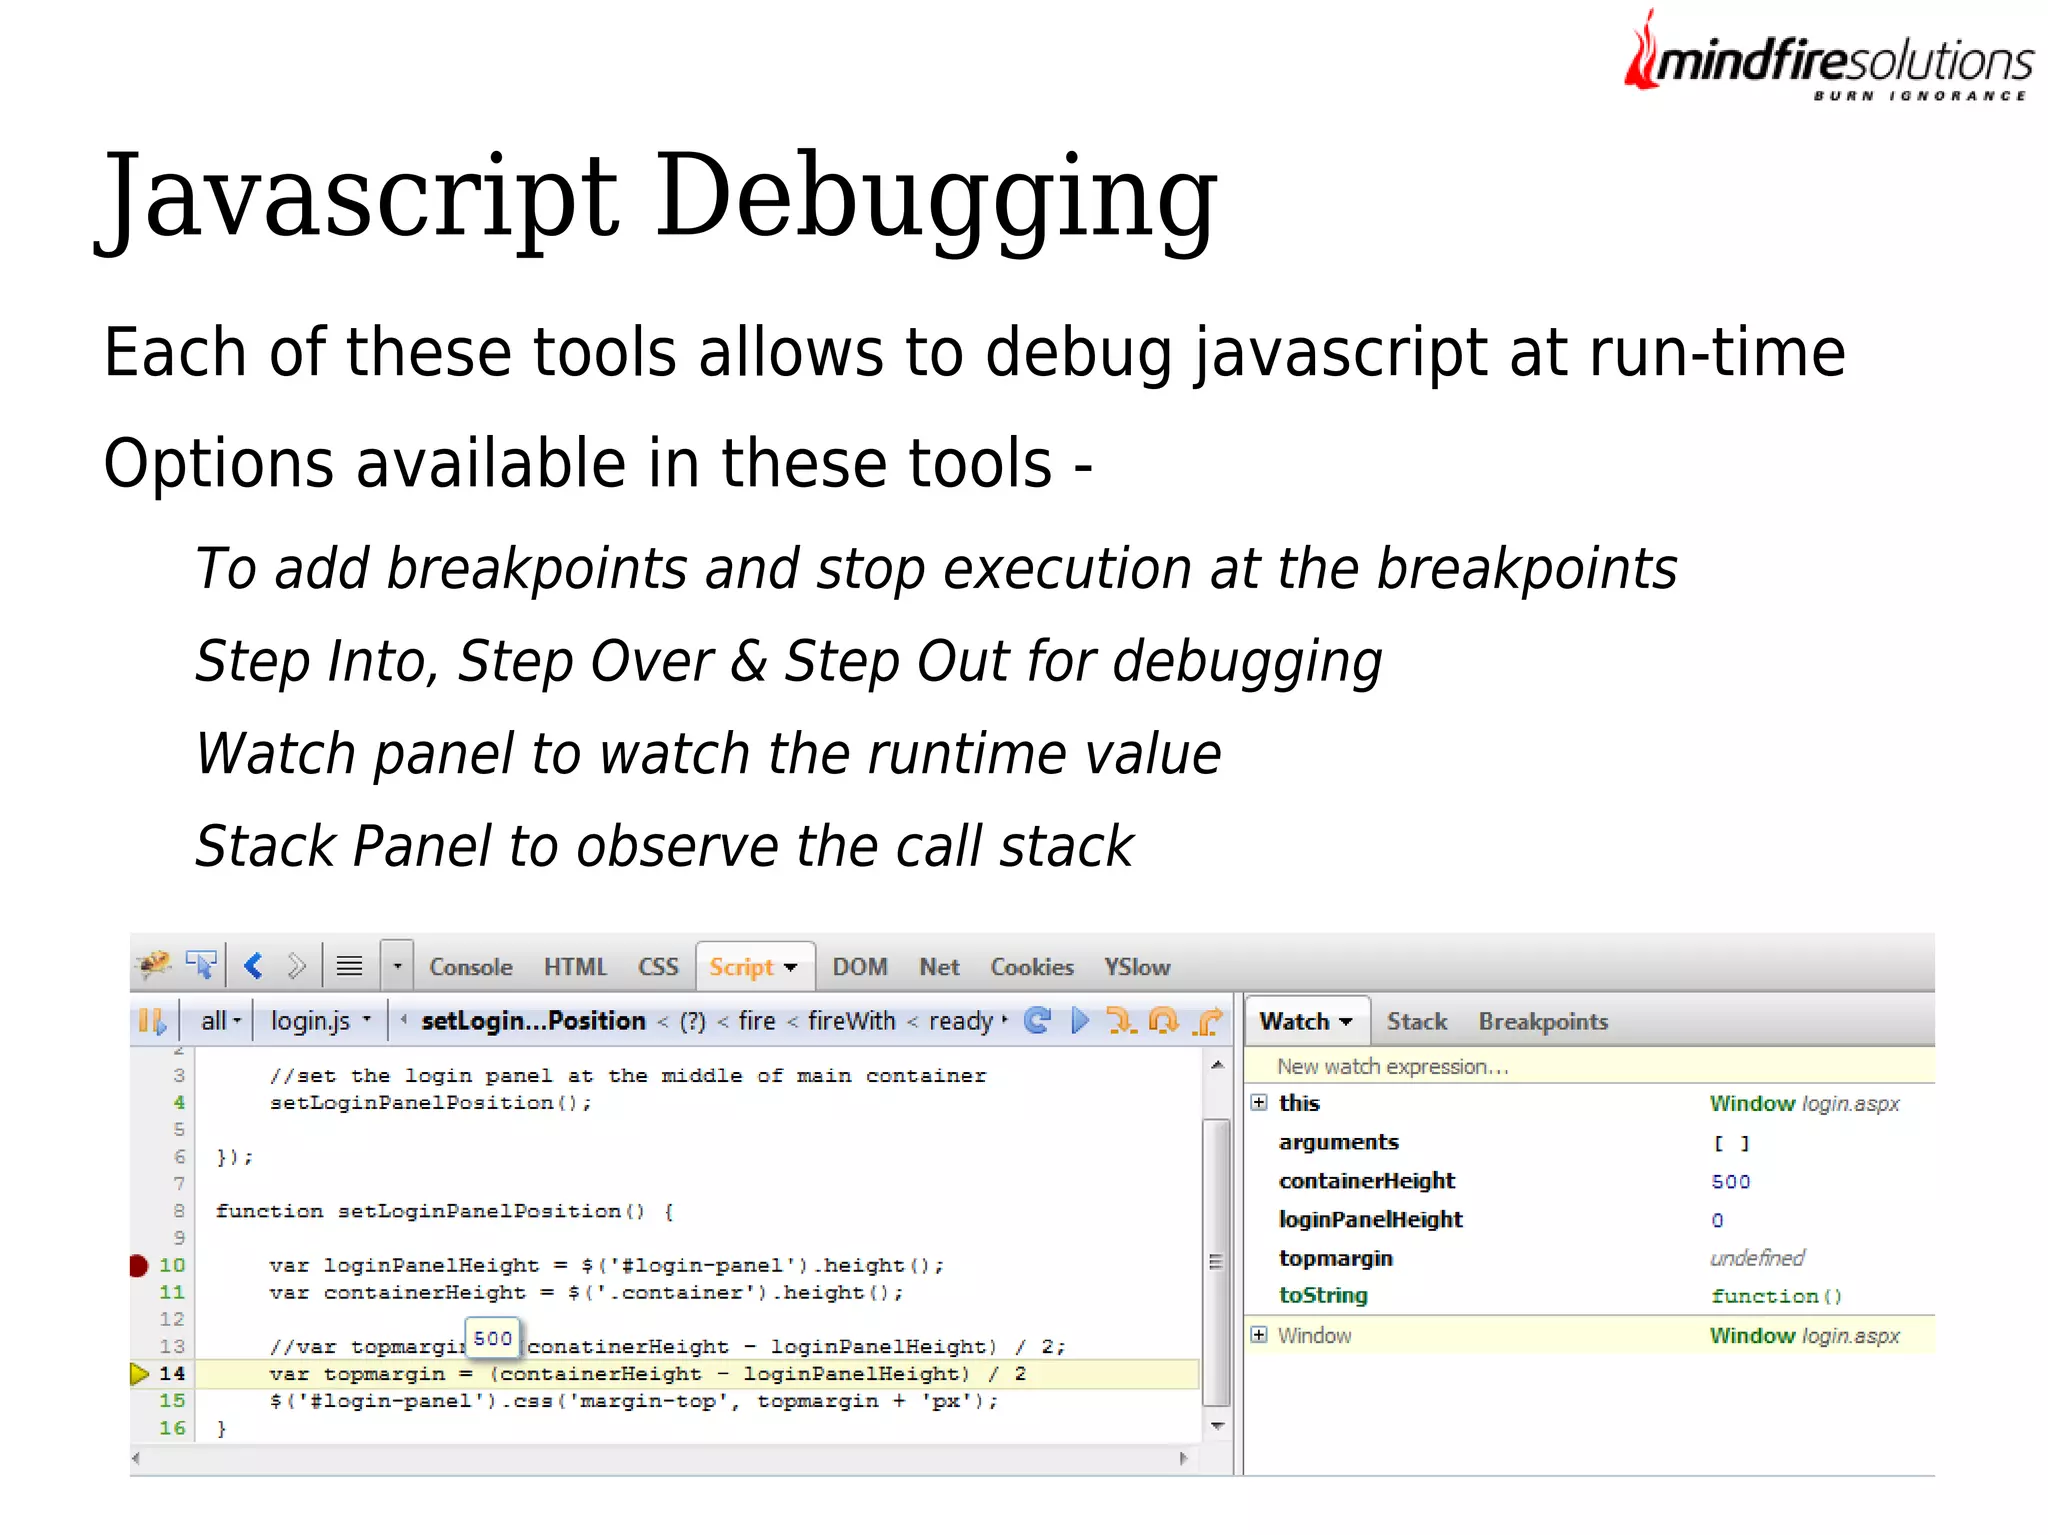
Task: Click the Firebug bug logo icon
Action: tap(153, 965)
